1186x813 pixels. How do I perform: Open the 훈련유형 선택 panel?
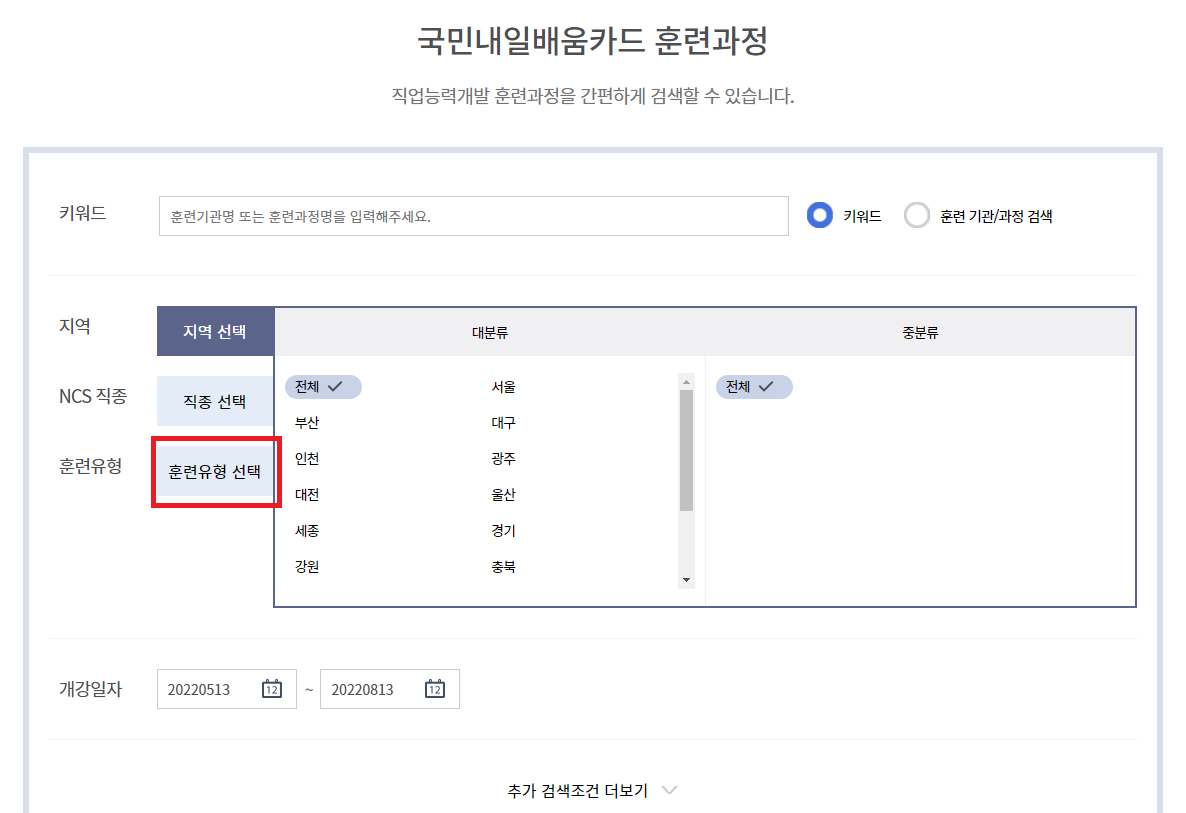216,471
